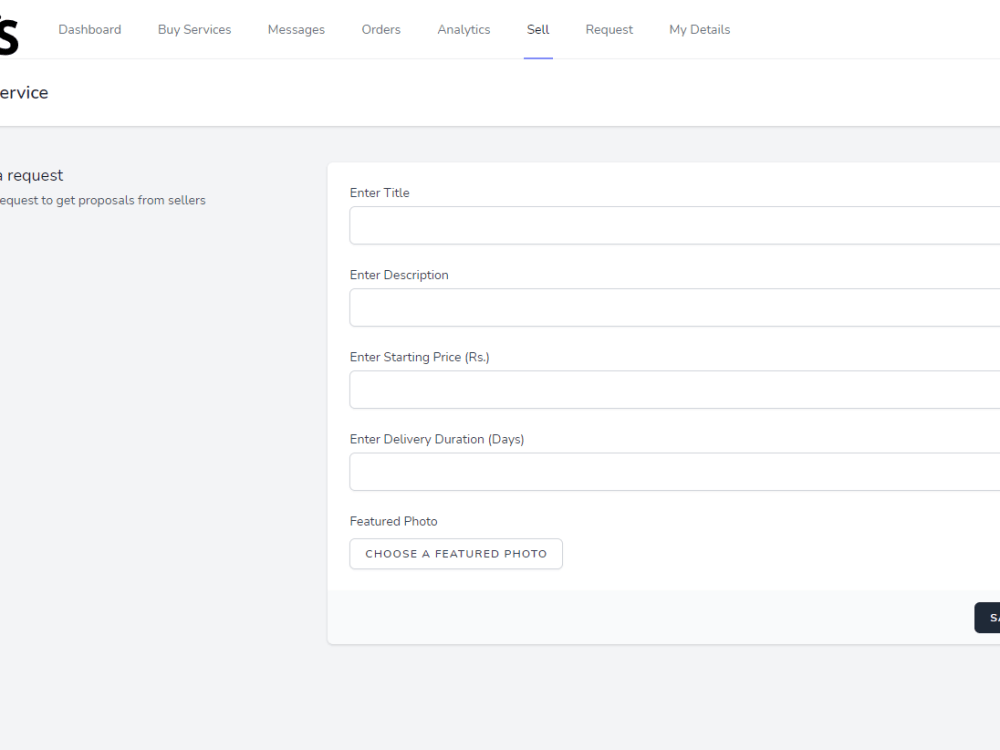
Task: Switch to the Request tab
Action: coord(609,29)
